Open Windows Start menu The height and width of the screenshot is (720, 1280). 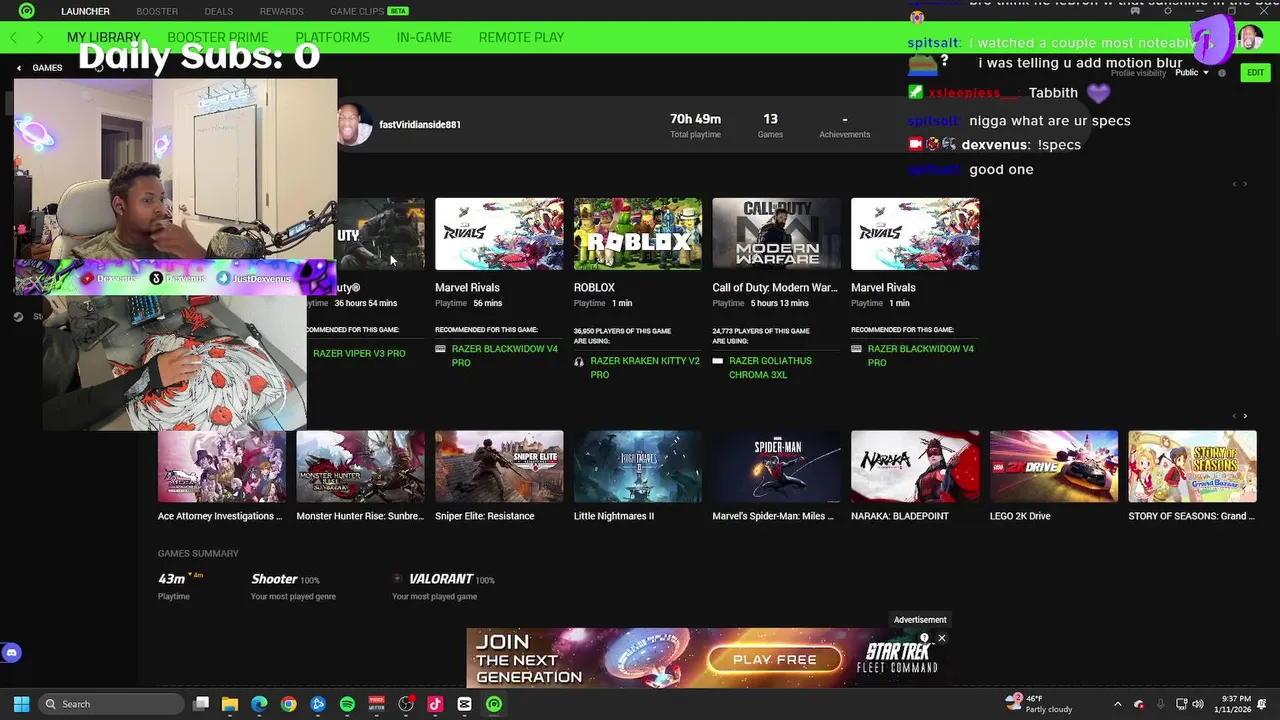click(x=21, y=704)
